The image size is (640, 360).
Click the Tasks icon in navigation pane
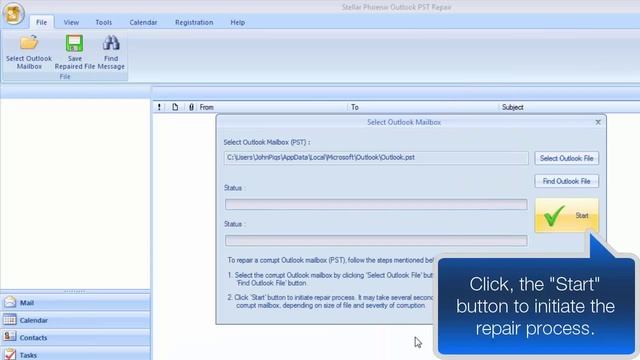coord(10,354)
